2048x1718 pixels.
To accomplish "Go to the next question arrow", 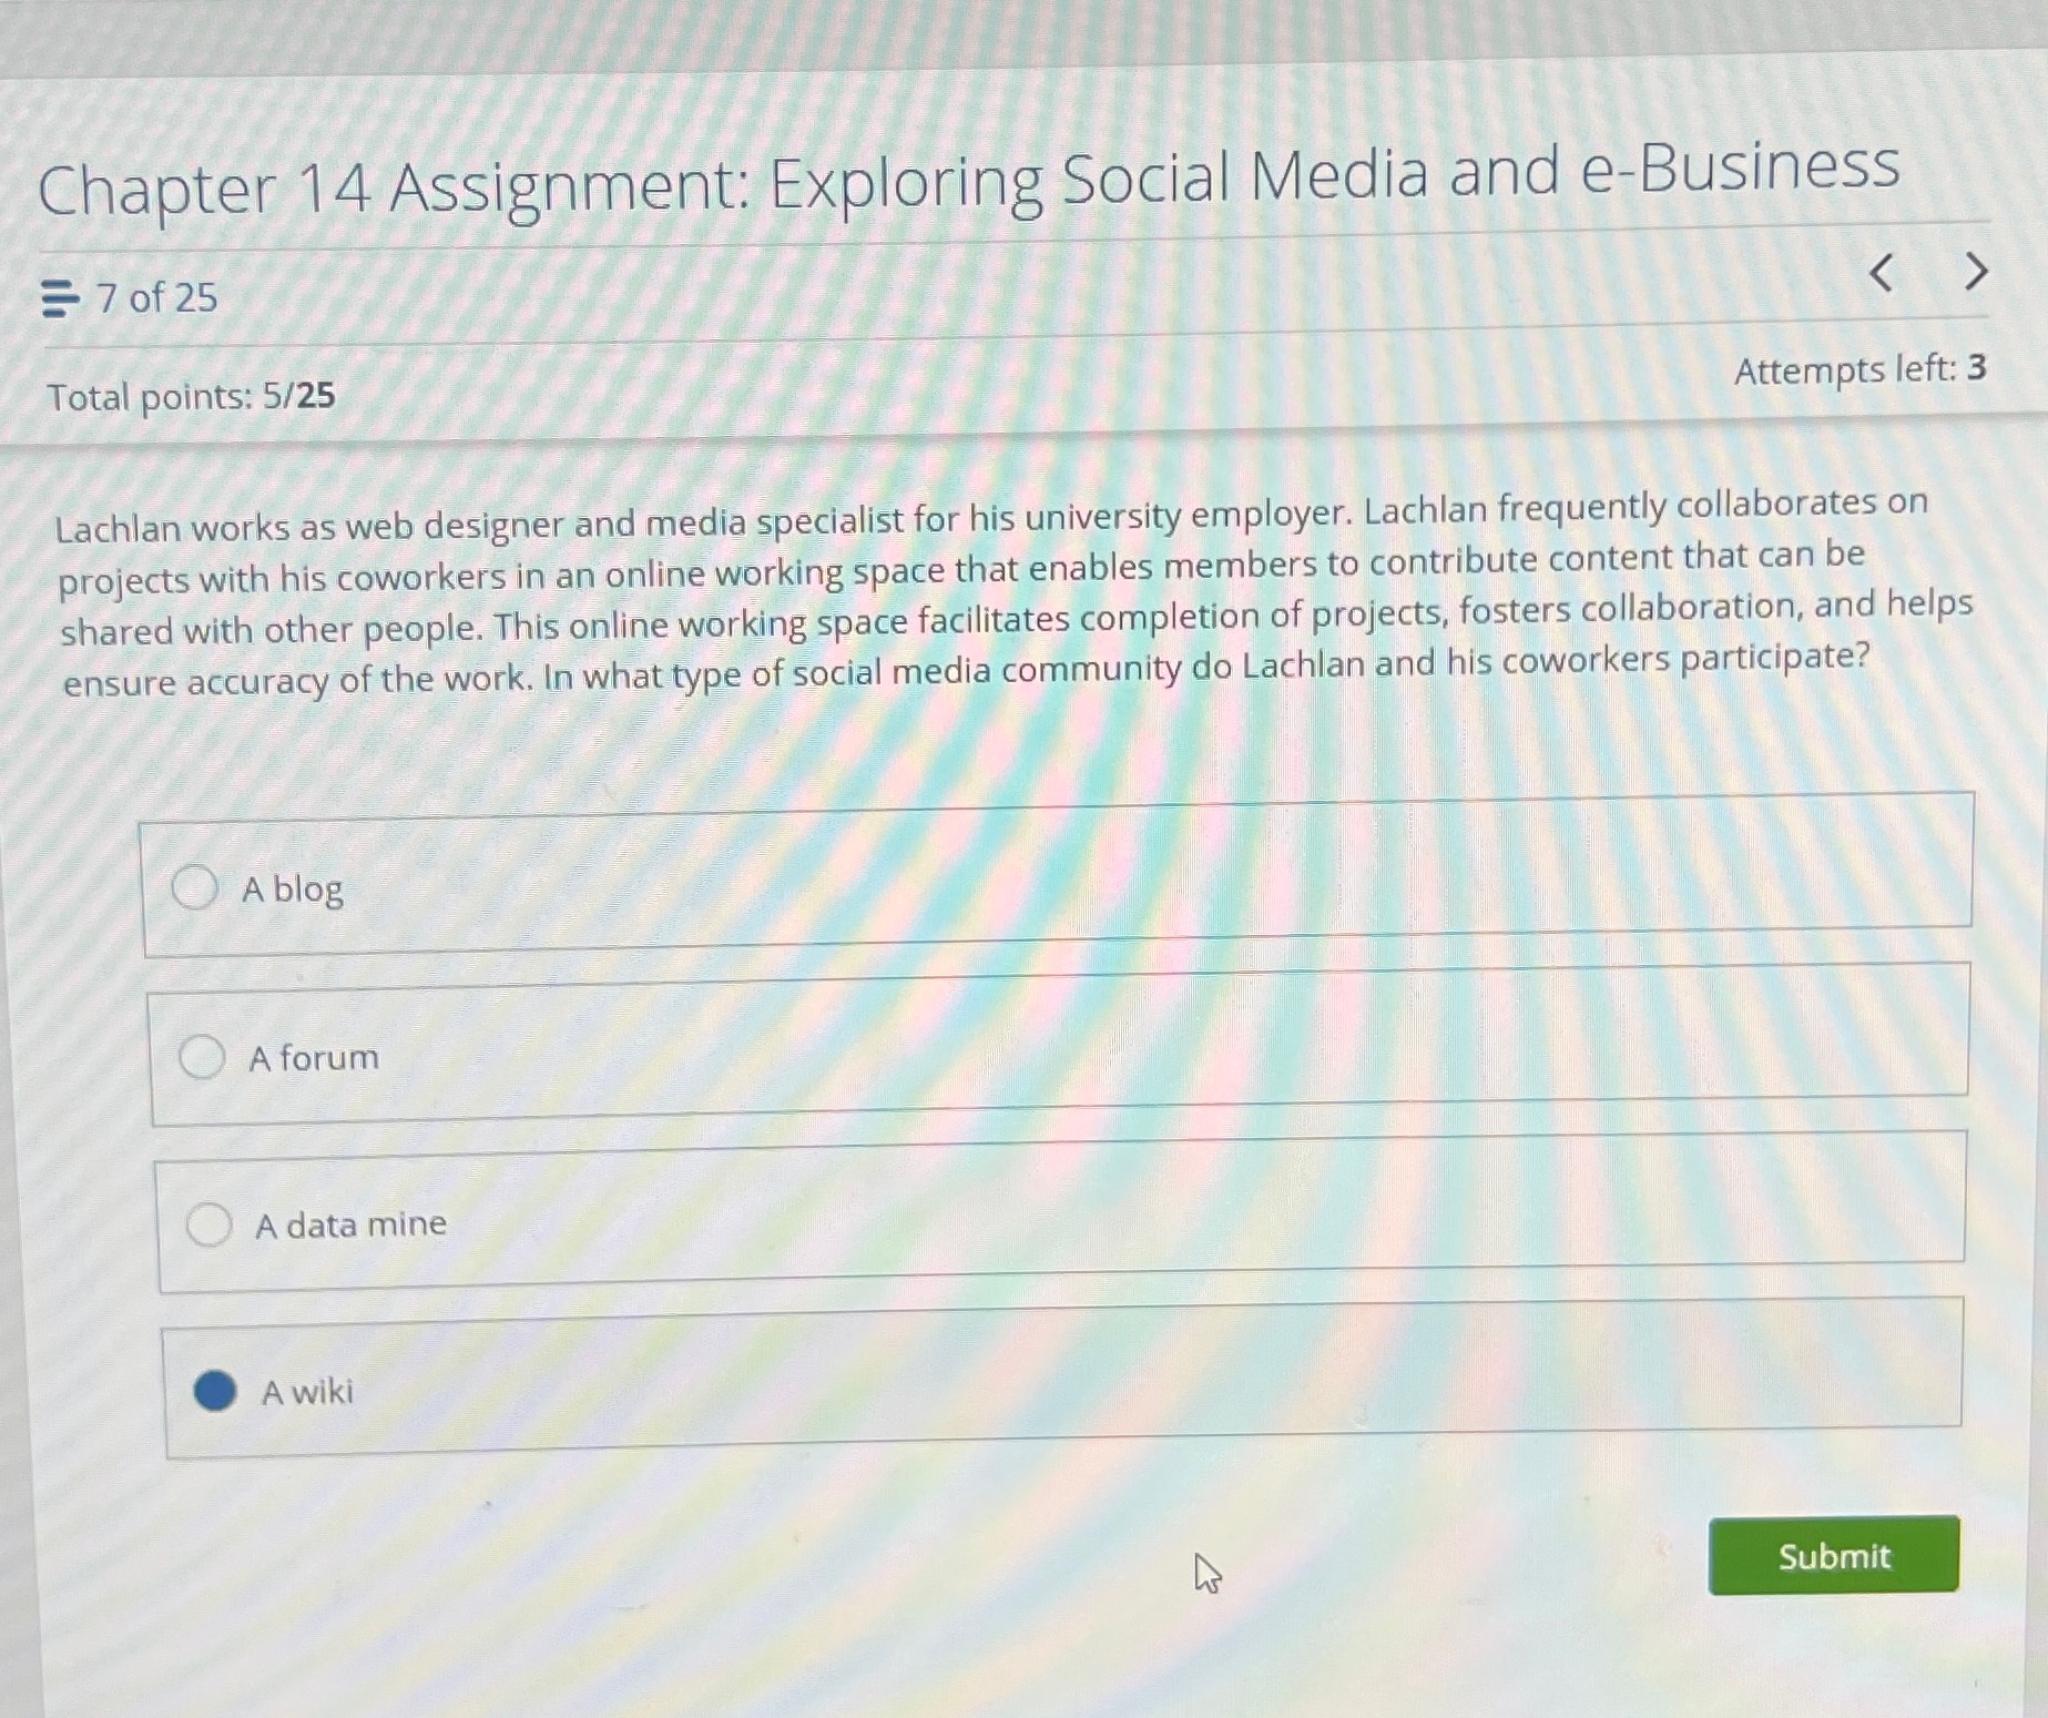I will 1976,271.
